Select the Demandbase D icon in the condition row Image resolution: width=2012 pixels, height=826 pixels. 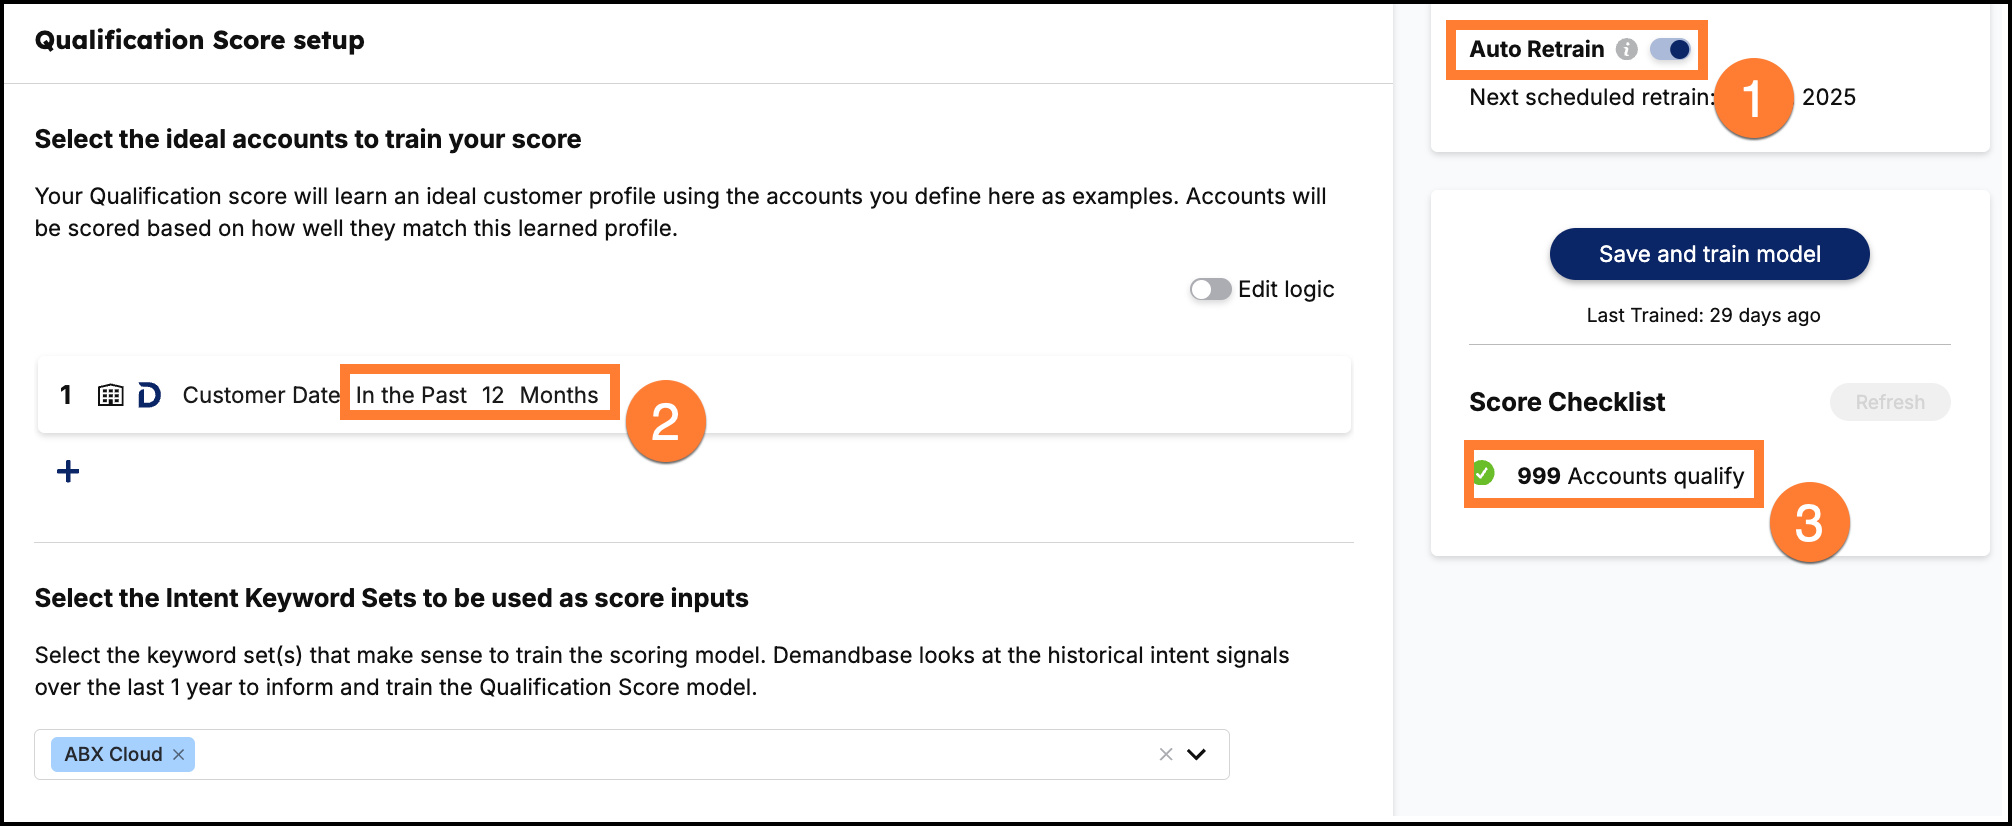point(148,395)
